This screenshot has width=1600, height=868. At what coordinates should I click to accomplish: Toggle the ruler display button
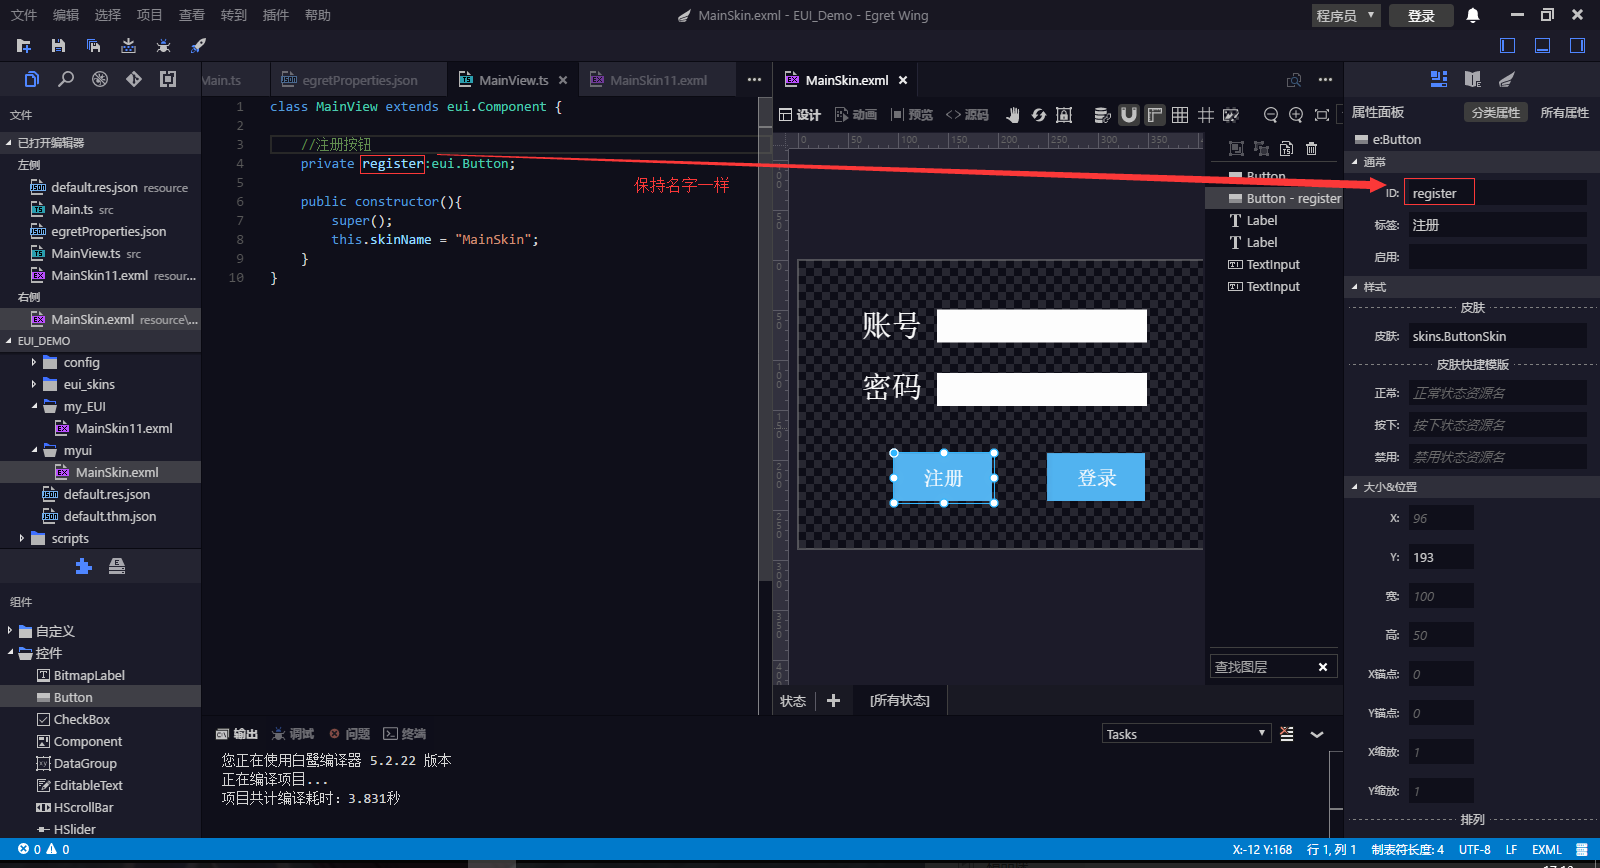pyautogui.click(x=1155, y=115)
